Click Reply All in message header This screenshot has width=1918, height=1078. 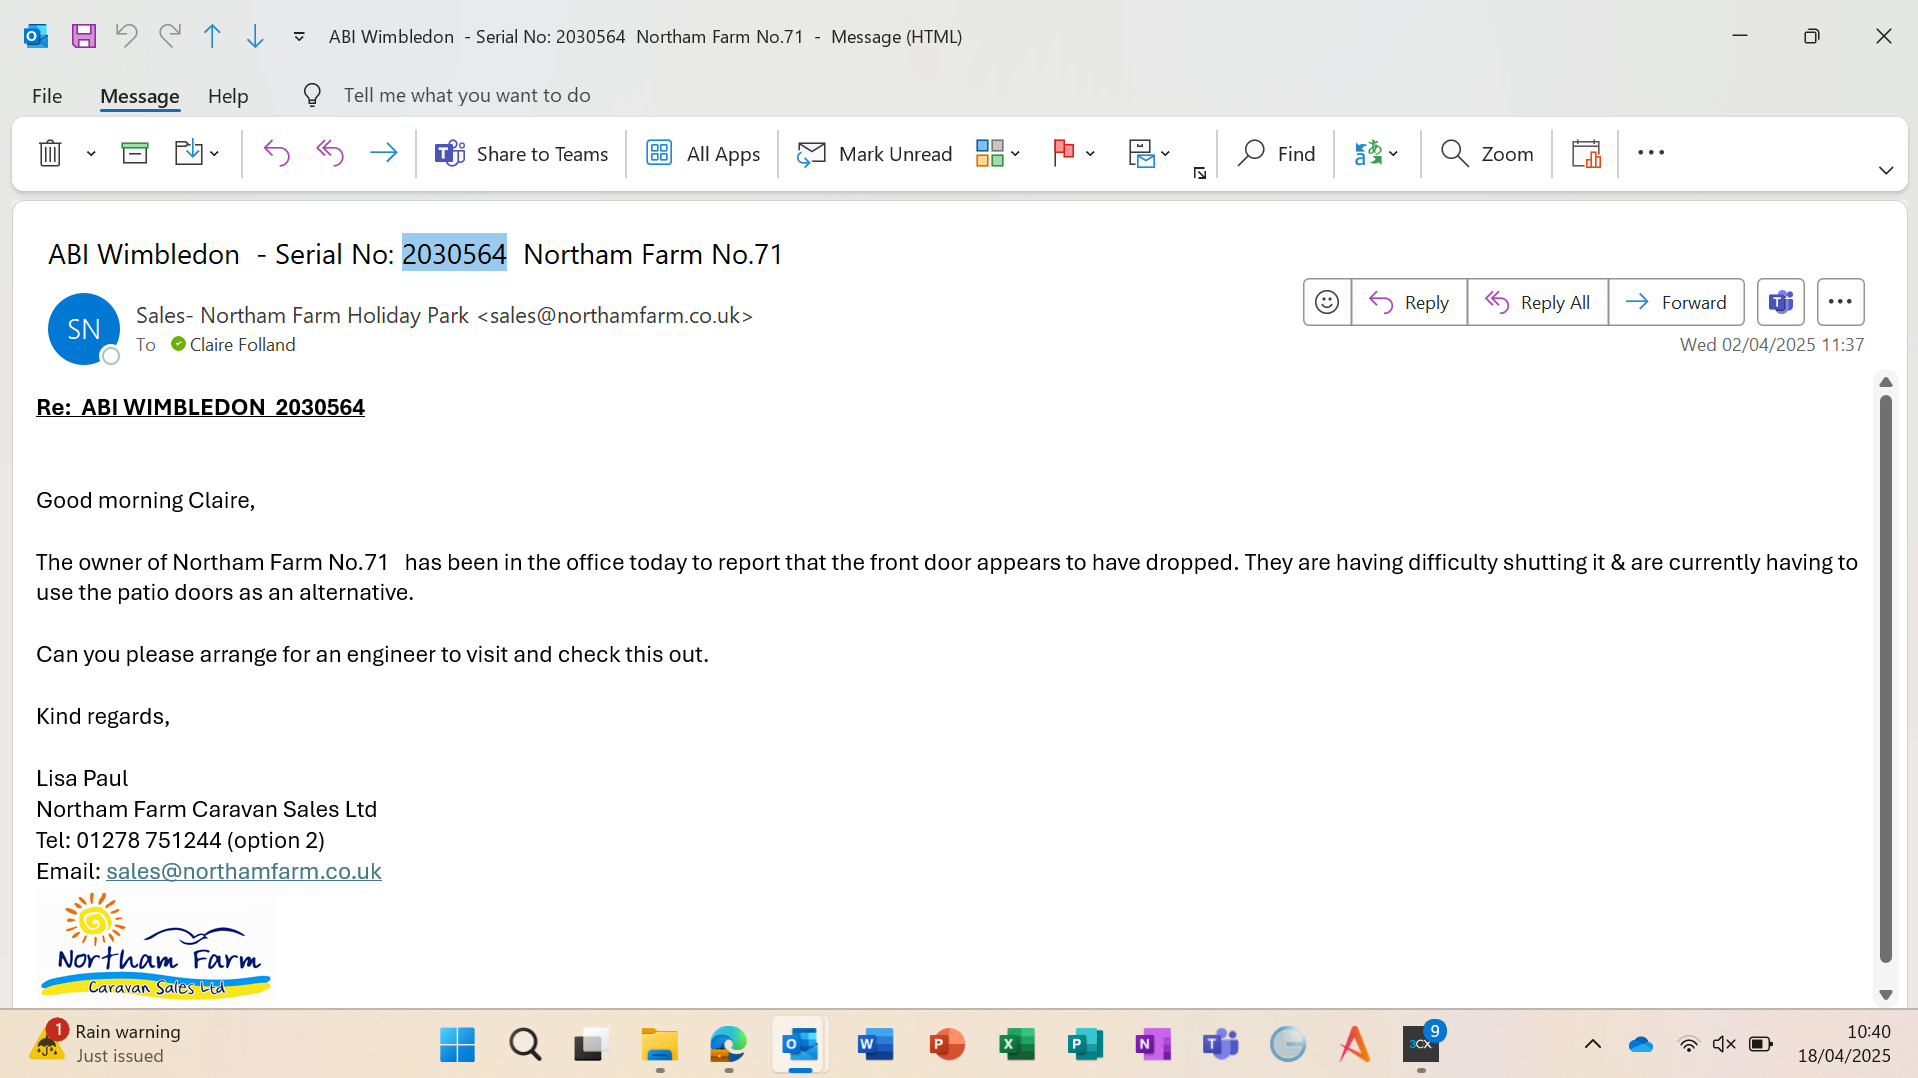[x=1538, y=302]
